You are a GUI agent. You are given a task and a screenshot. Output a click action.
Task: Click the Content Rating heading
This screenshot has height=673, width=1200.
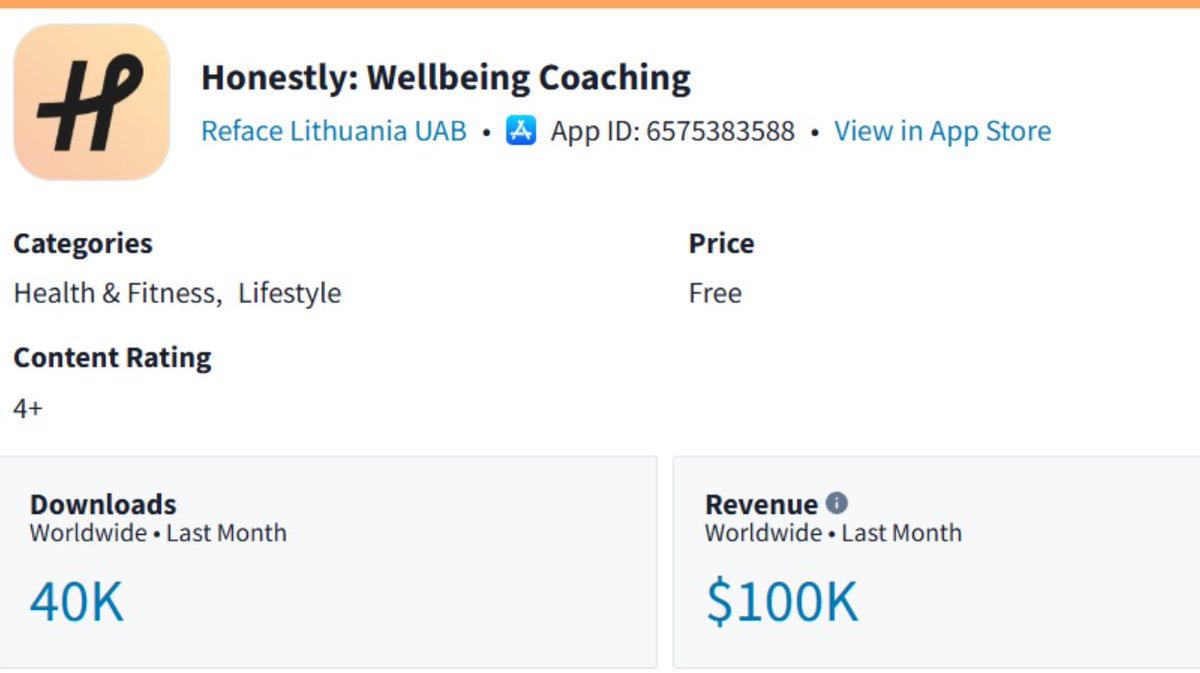[113, 358]
